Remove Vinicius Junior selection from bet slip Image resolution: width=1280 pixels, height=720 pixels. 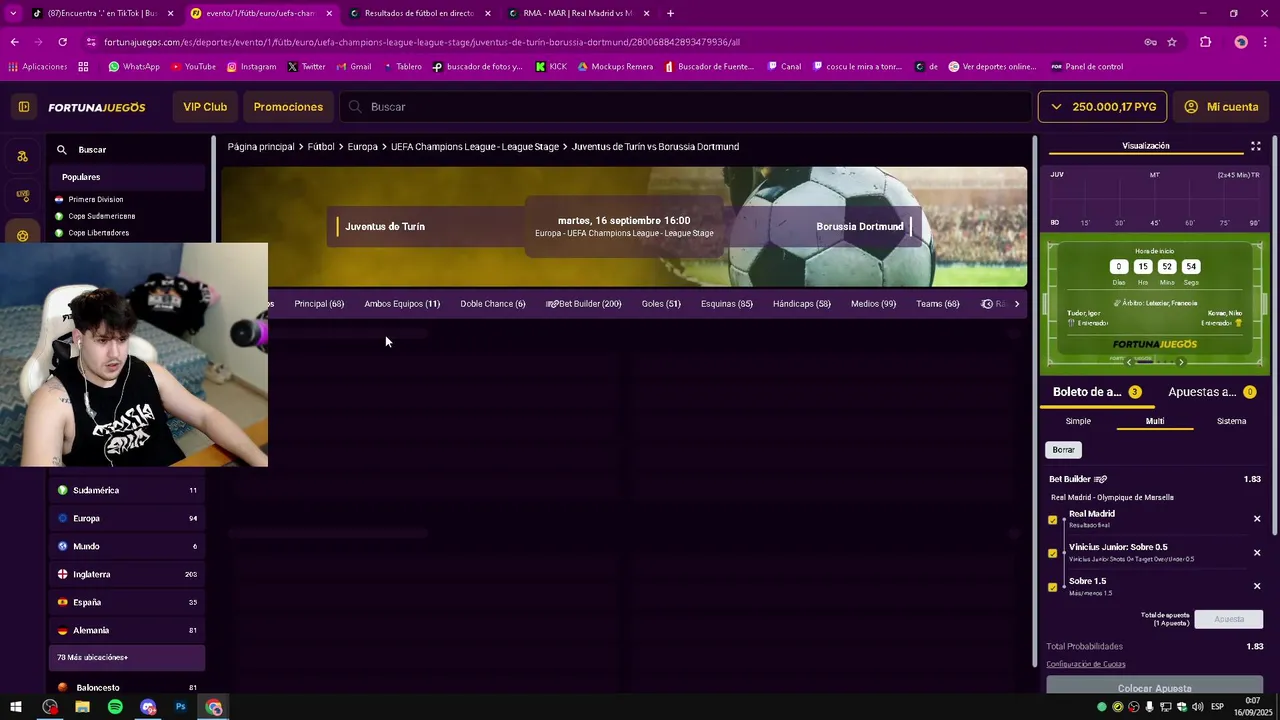click(1257, 553)
